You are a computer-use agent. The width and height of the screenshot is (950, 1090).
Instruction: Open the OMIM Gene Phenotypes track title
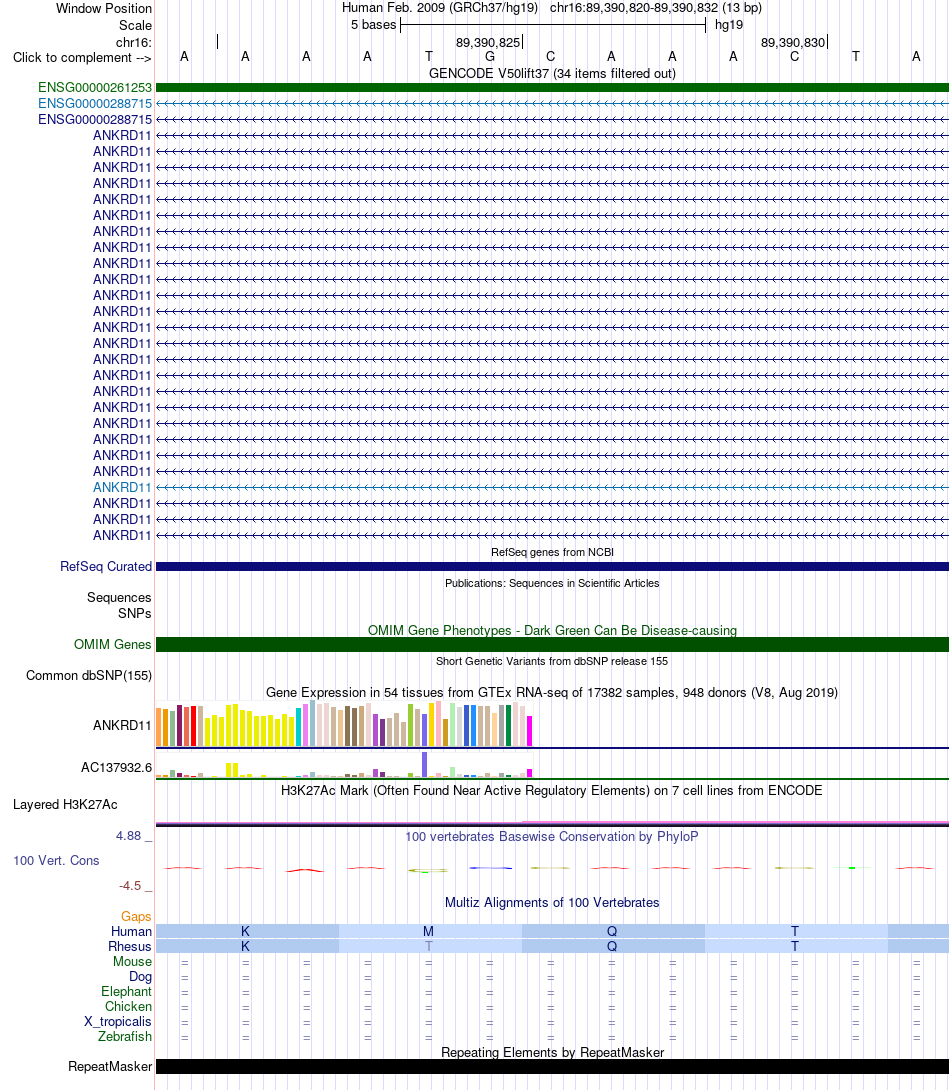(x=552, y=630)
